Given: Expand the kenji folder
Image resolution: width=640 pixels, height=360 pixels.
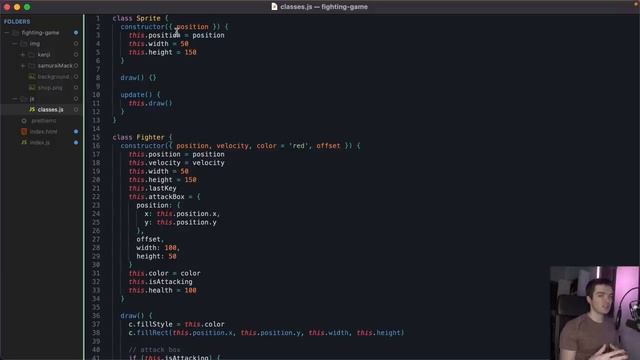Looking at the screenshot, I should click(x=23, y=55).
